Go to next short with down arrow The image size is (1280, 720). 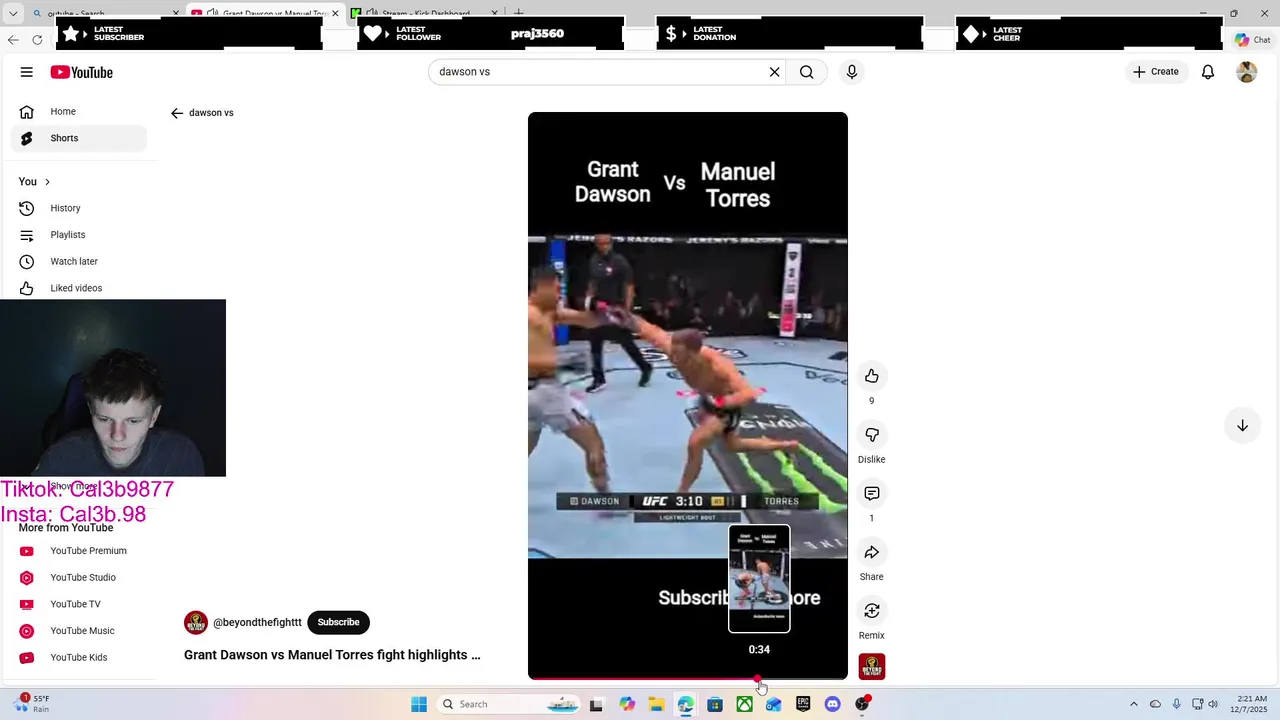(1242, 425)
